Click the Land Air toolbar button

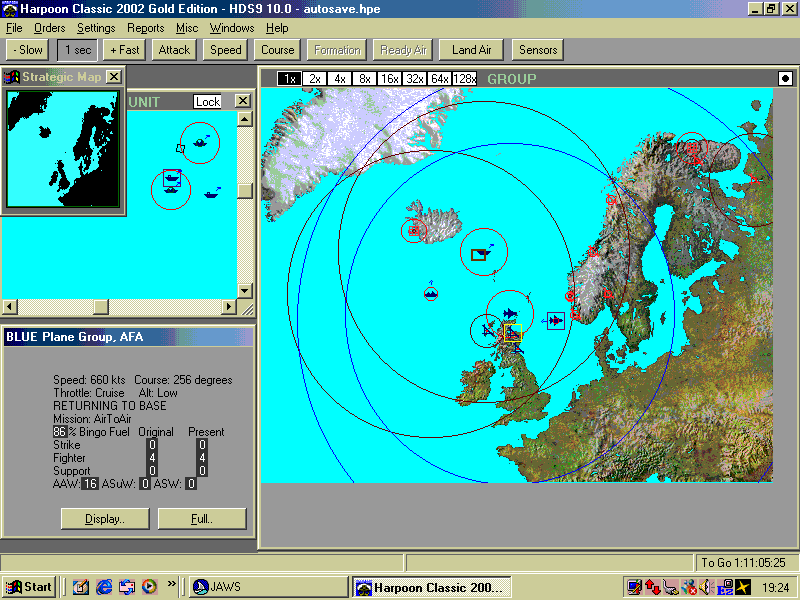click(471, 50)
